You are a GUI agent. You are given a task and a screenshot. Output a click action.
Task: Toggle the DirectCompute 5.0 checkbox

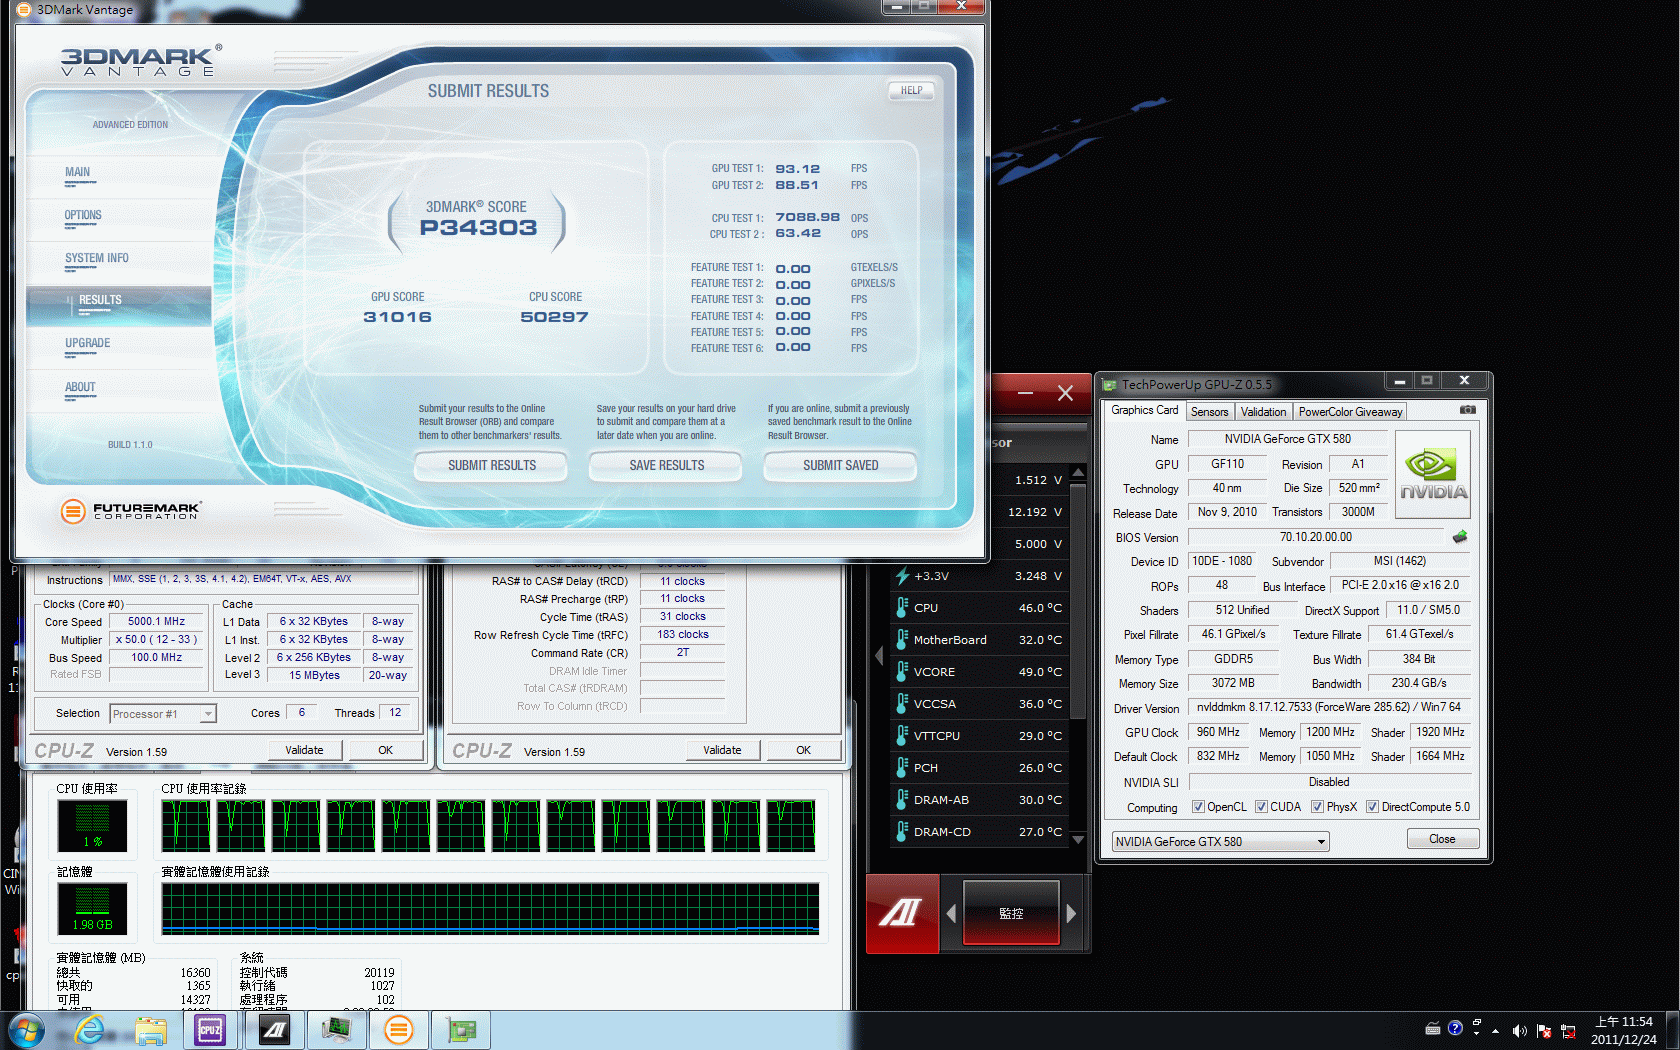(1372, 807)
